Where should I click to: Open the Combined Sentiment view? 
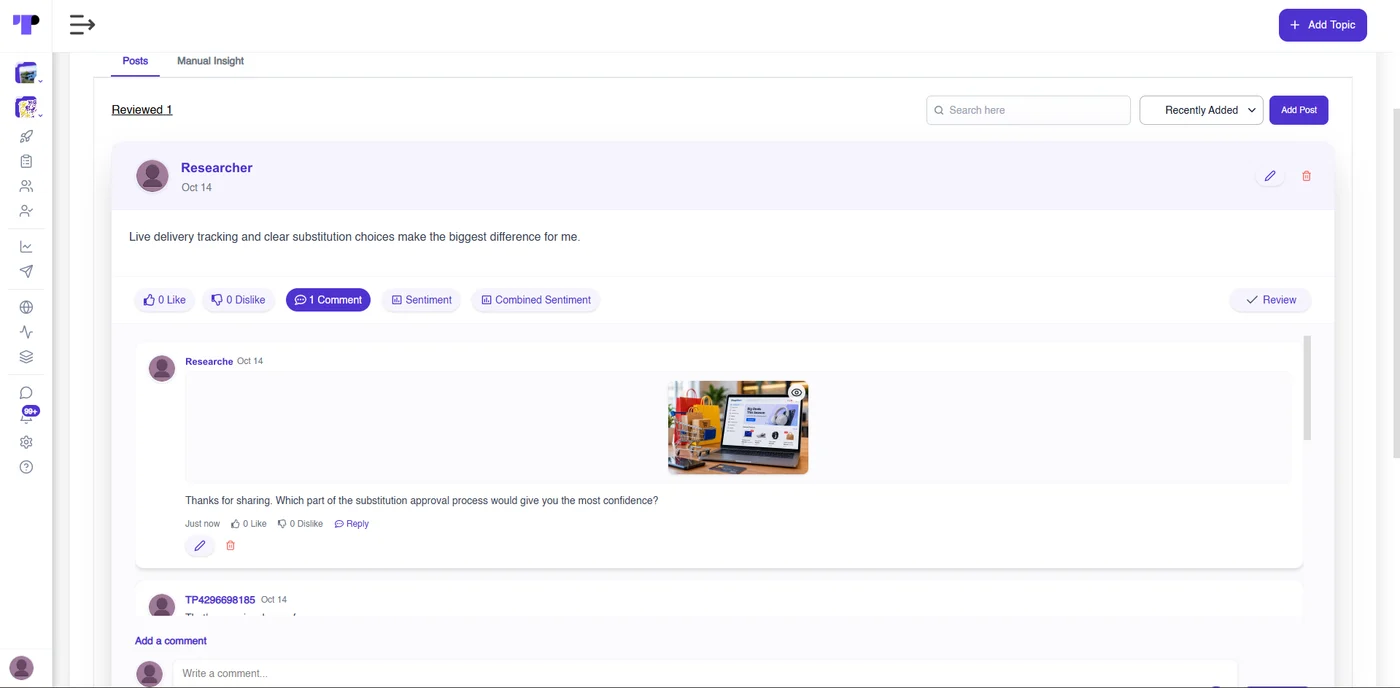[x=535, y=300]
